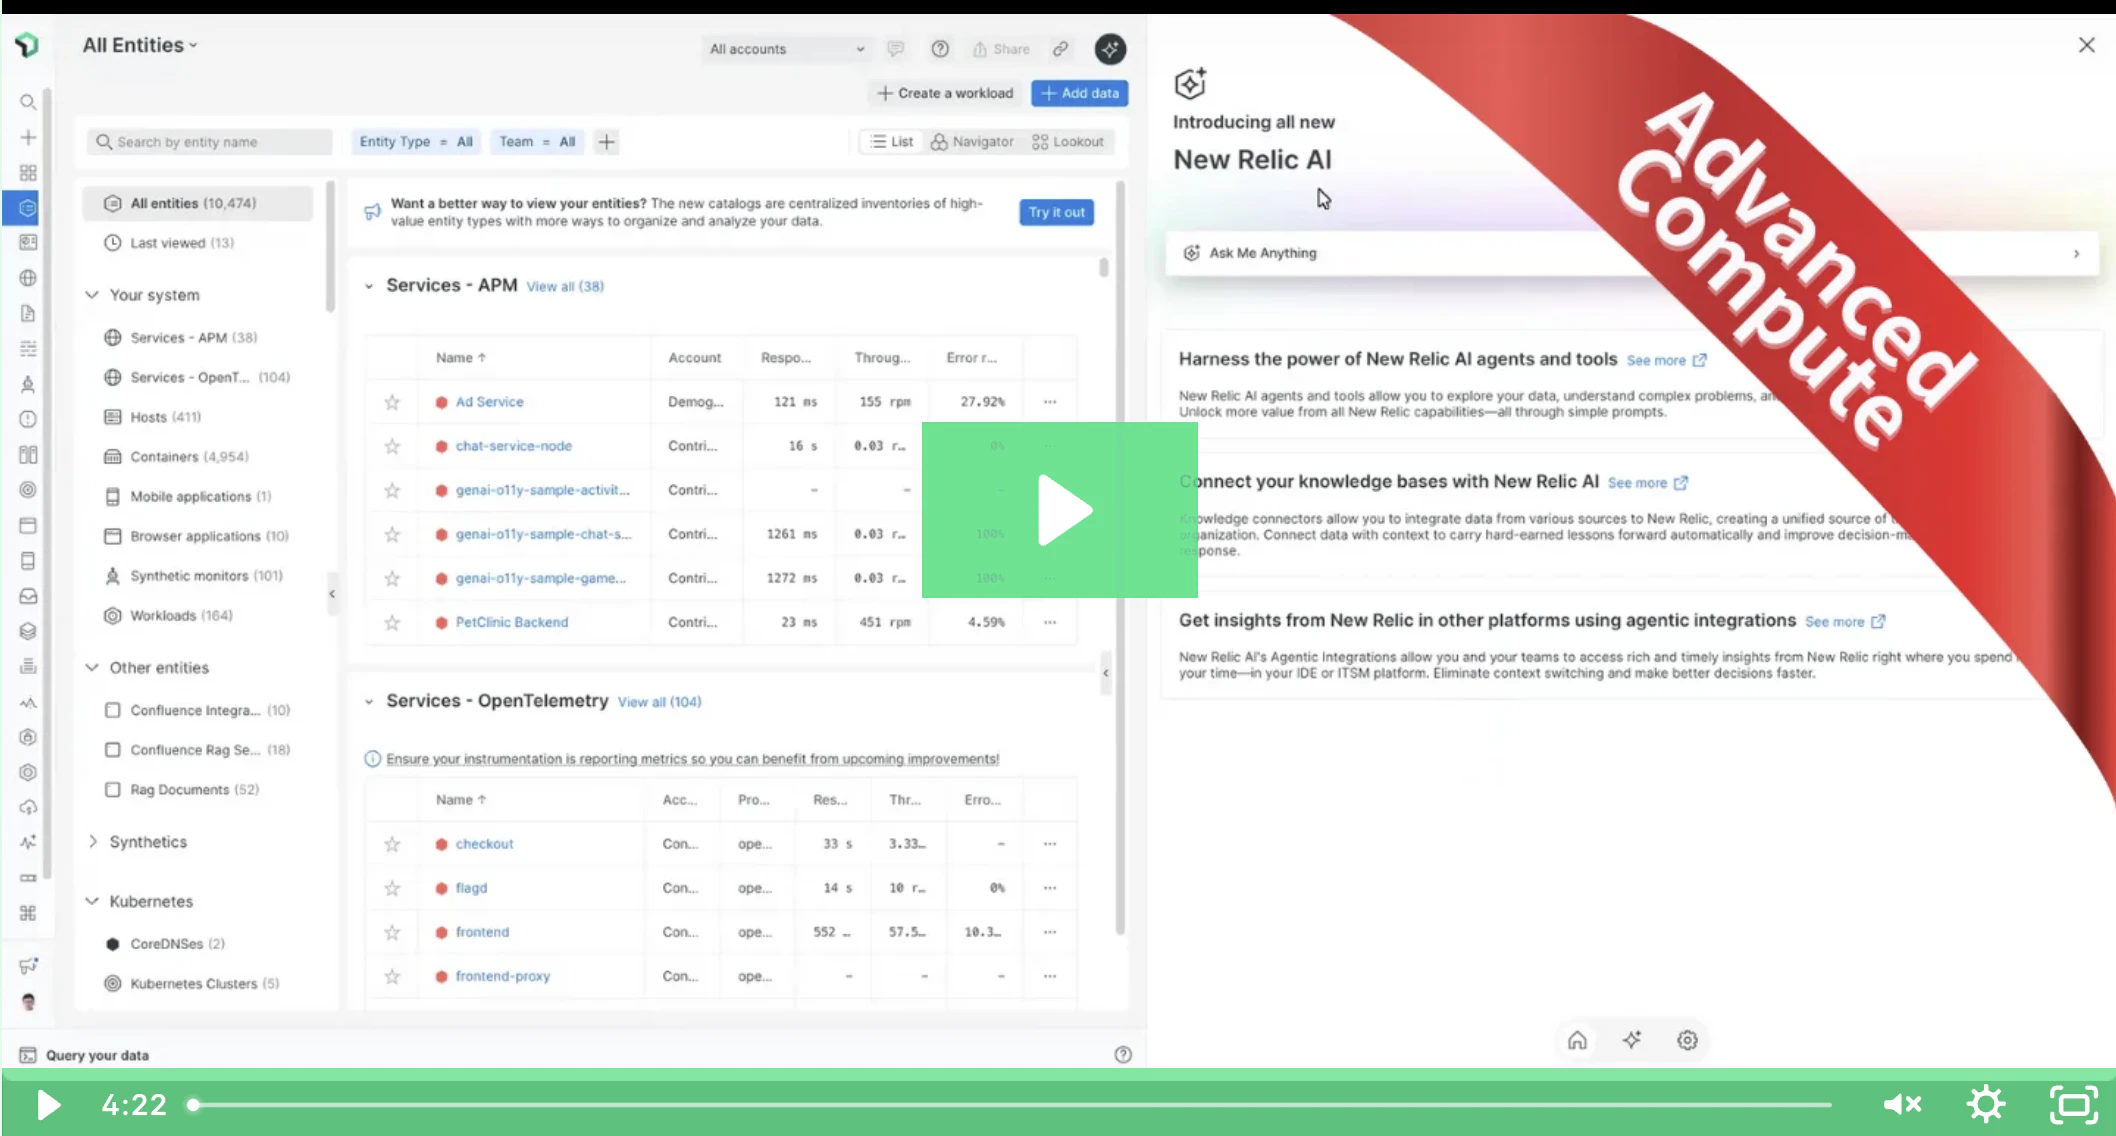Click the help question mark icon
Image resolution: width=2116 pixels, height=1136 pixels.
940,49
